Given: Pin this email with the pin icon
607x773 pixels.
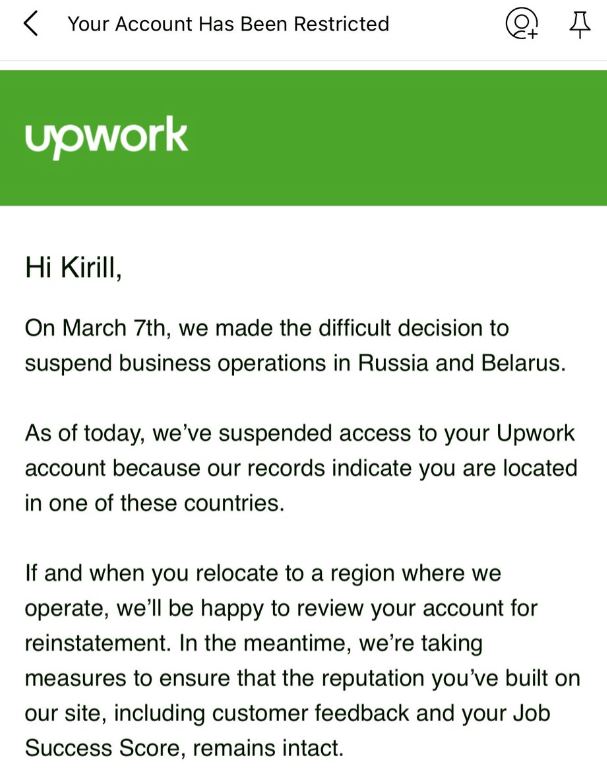Looking at the screenshot, I should (x=580, y=24).
